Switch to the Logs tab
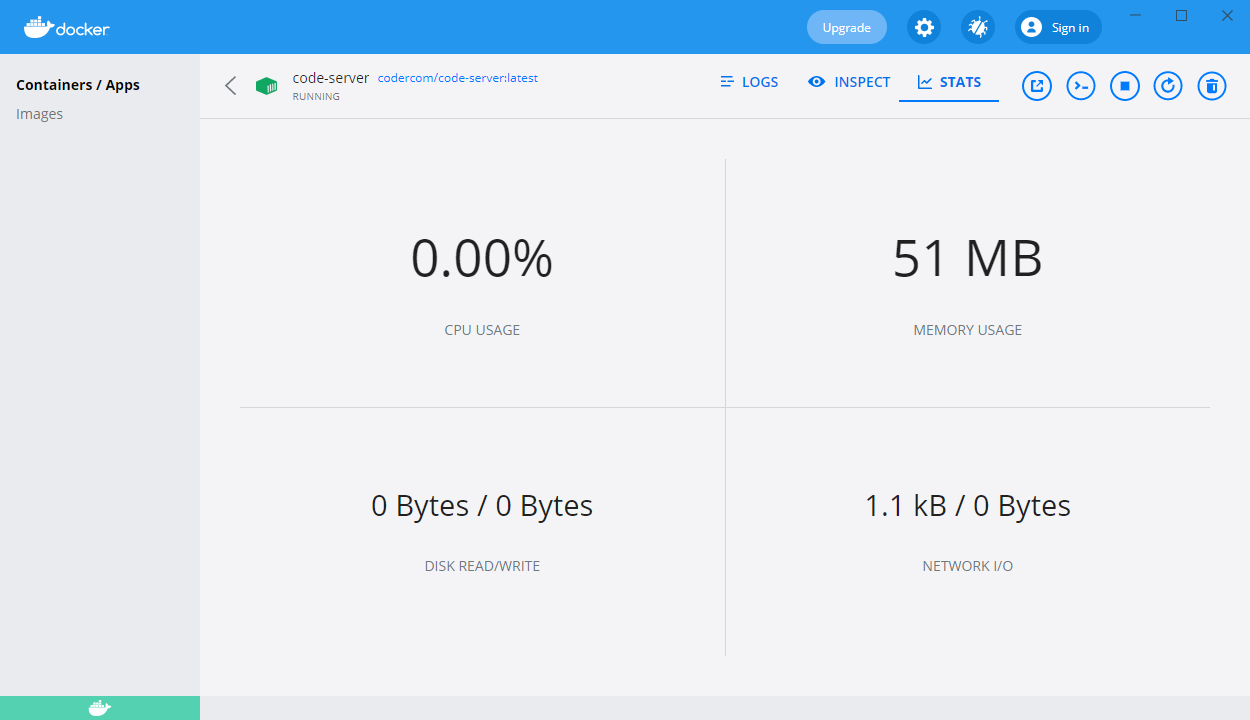 [x=749, y=82]
